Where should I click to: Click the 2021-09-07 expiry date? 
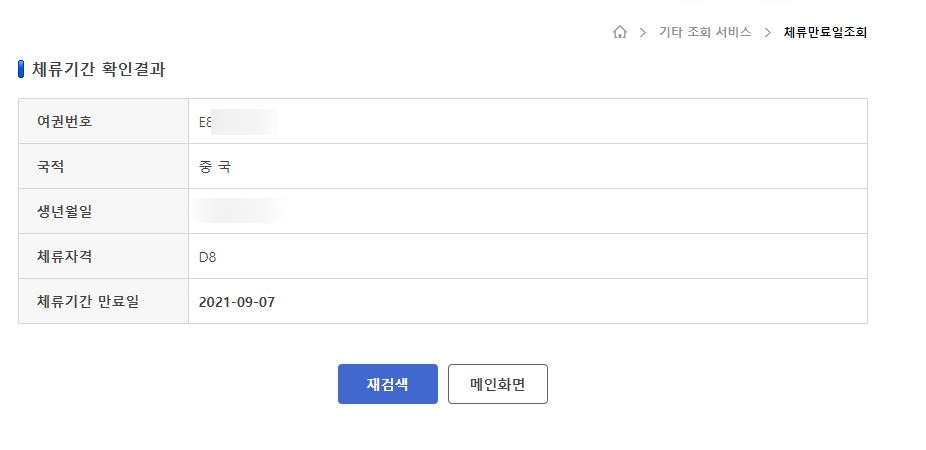(237, 302)
